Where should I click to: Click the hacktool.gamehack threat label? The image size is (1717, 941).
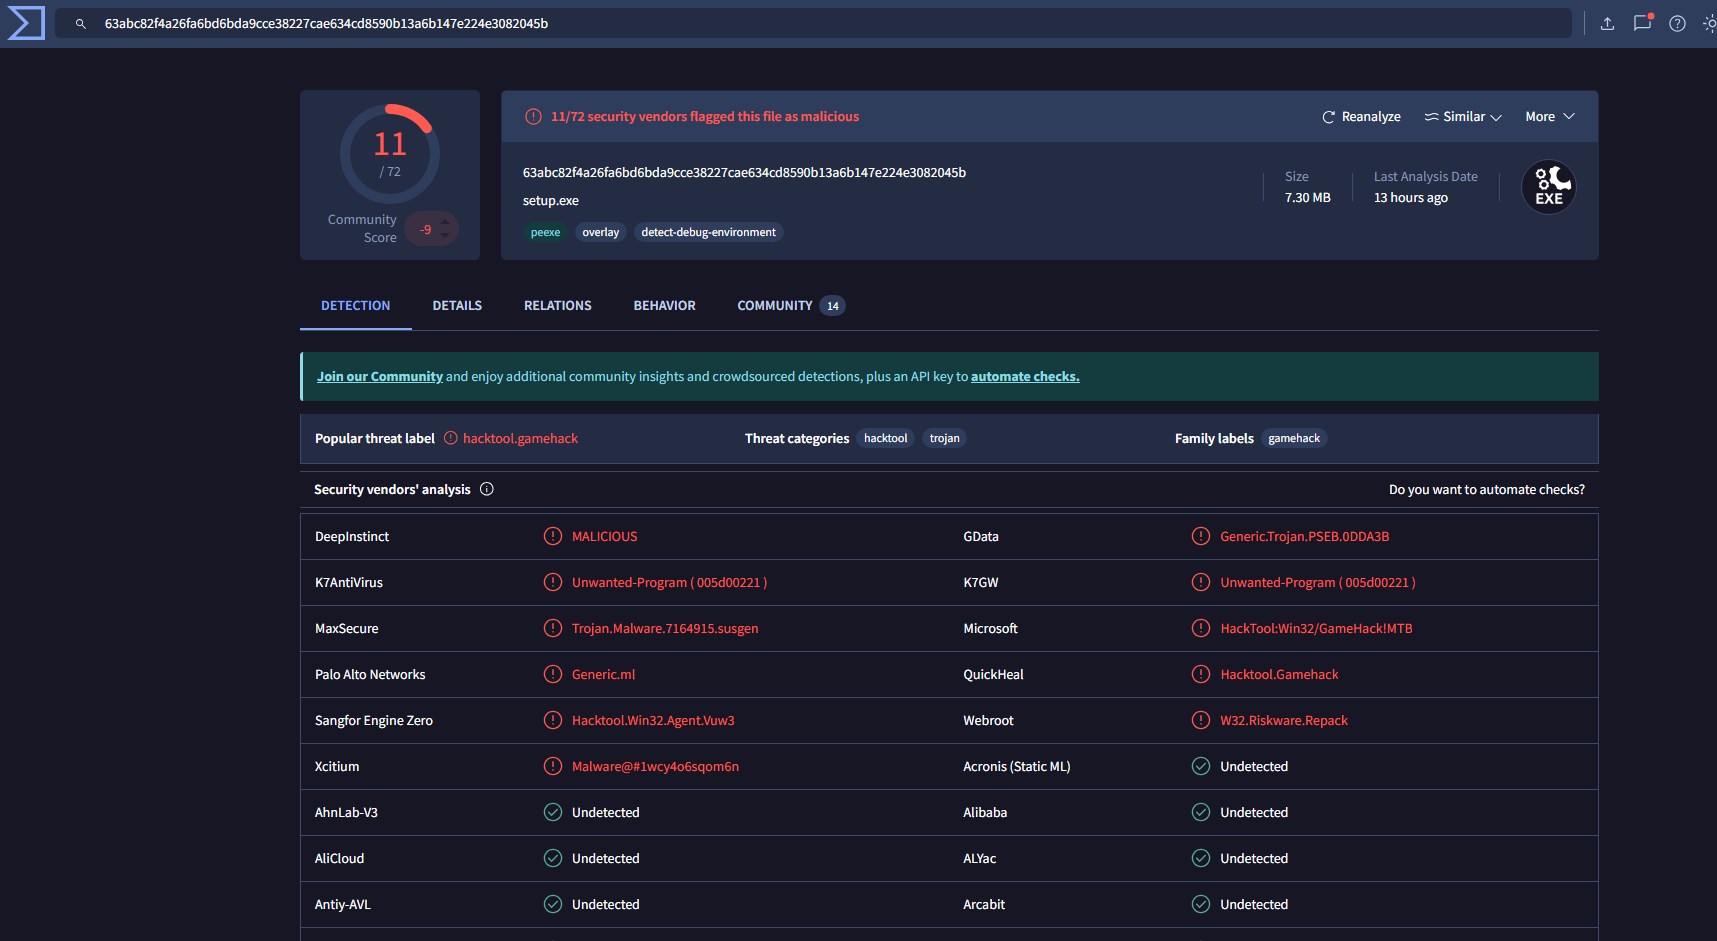(x=520, y=439)
